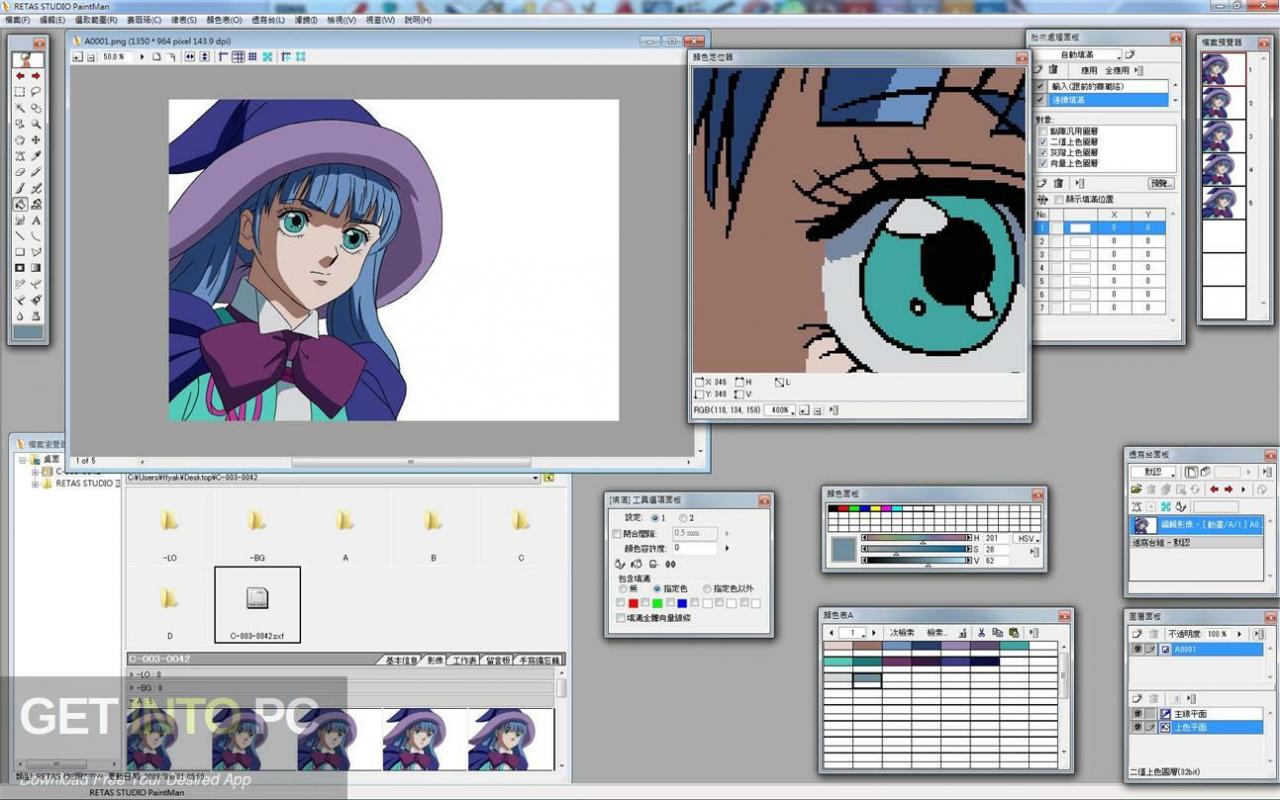Viewport: 1280px width, 800px height.
Task: Click 次檢索 button in color table A
Action: click(x=902, y=632)
